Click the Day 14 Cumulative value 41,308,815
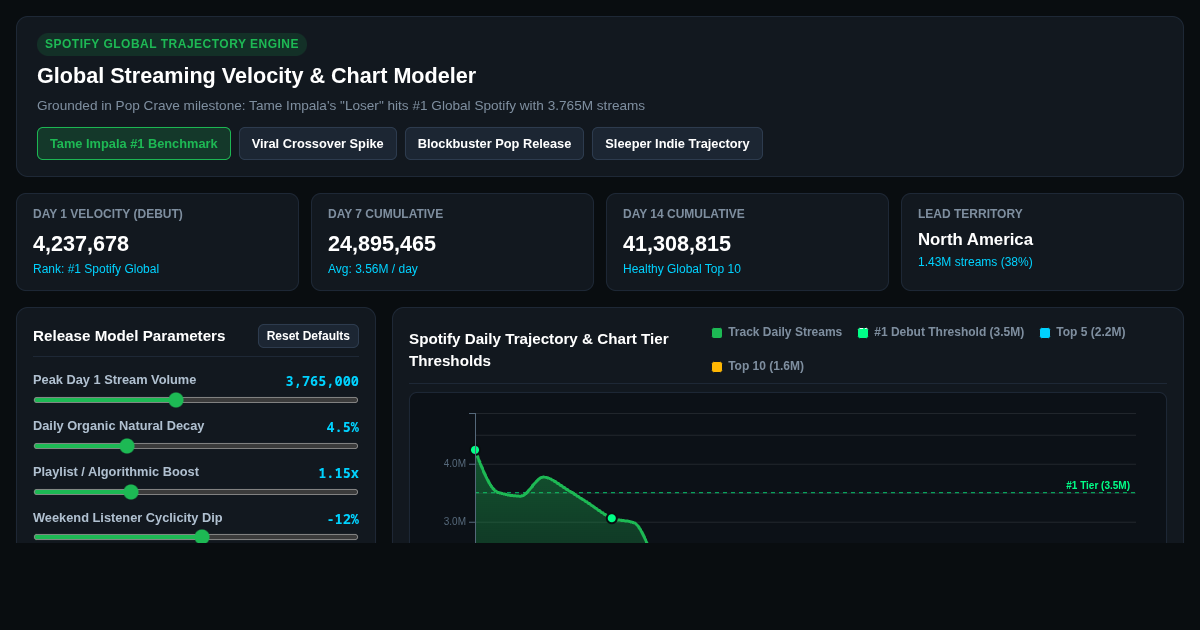Image resolution: width=1200 pixels, height=630 pixels. coord(677,244)
